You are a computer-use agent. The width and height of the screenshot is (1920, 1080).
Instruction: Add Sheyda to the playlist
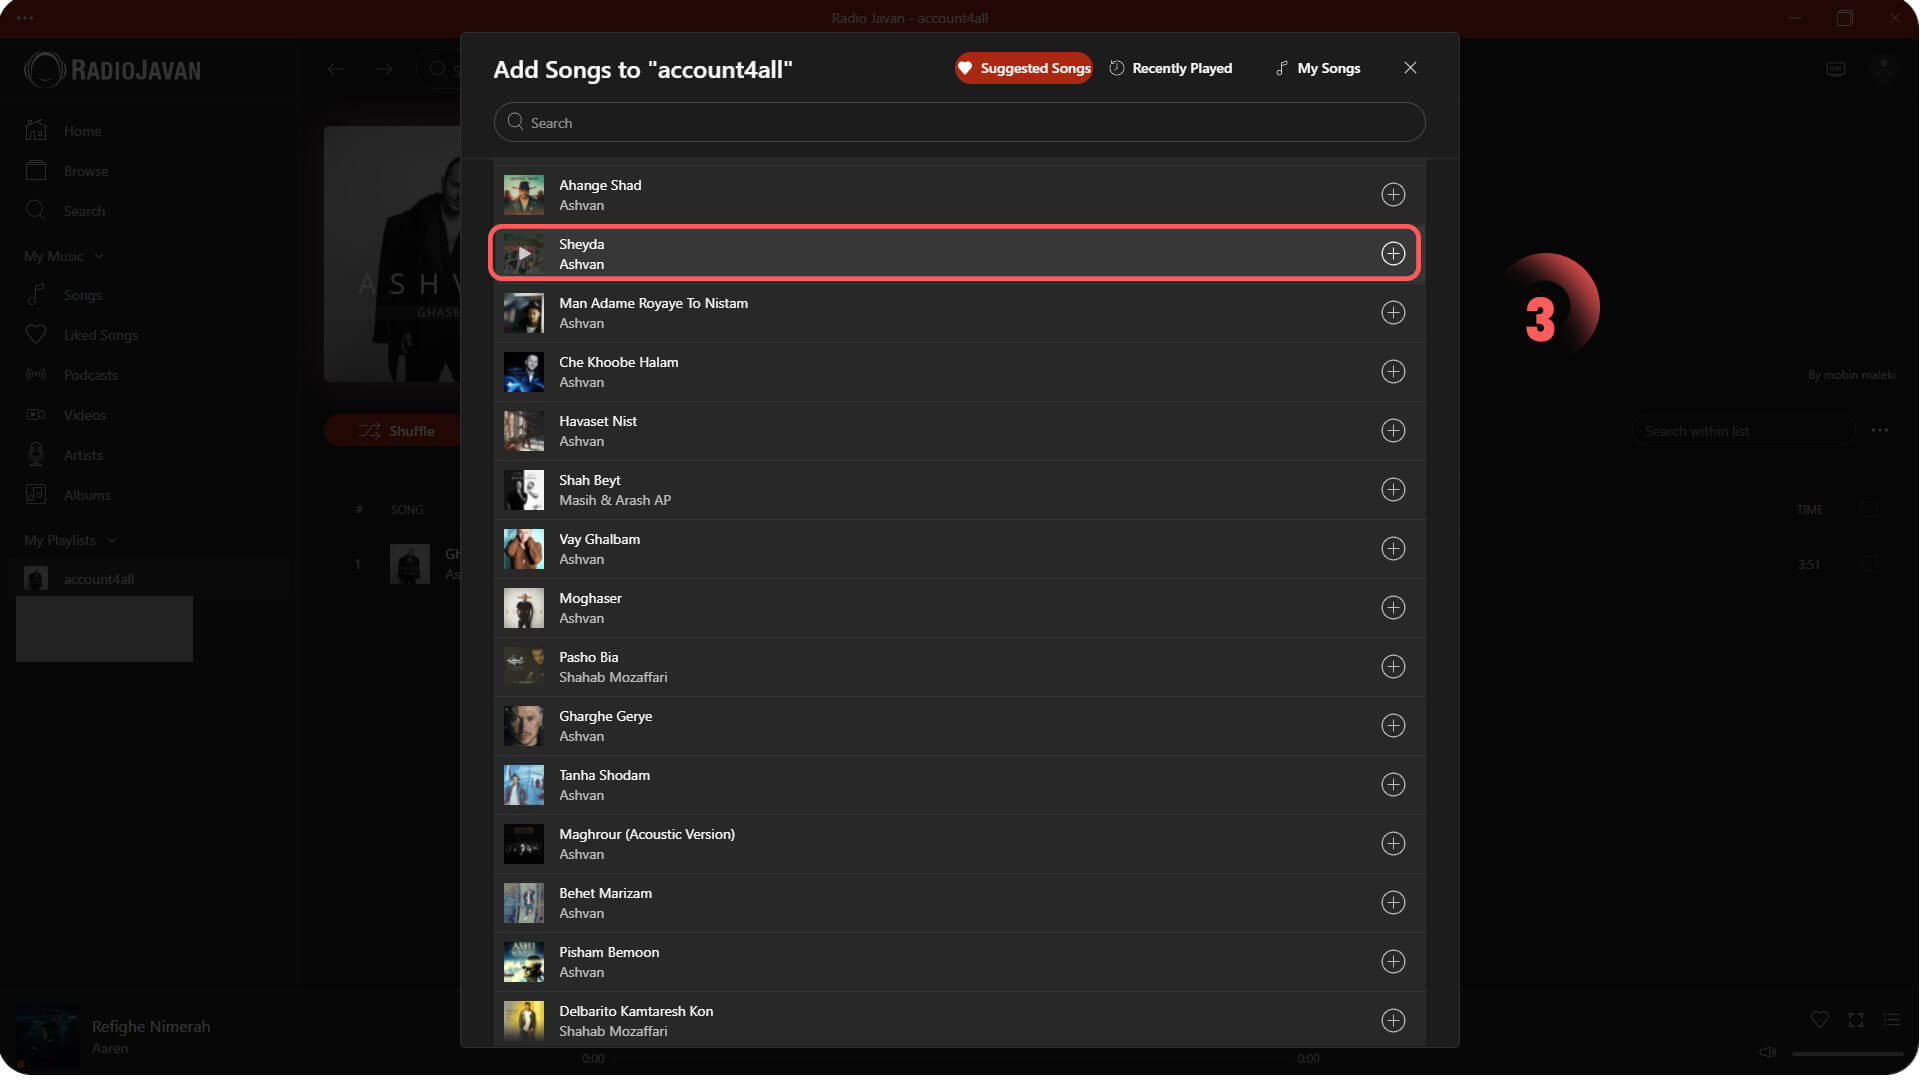[x=1393, y=254]
